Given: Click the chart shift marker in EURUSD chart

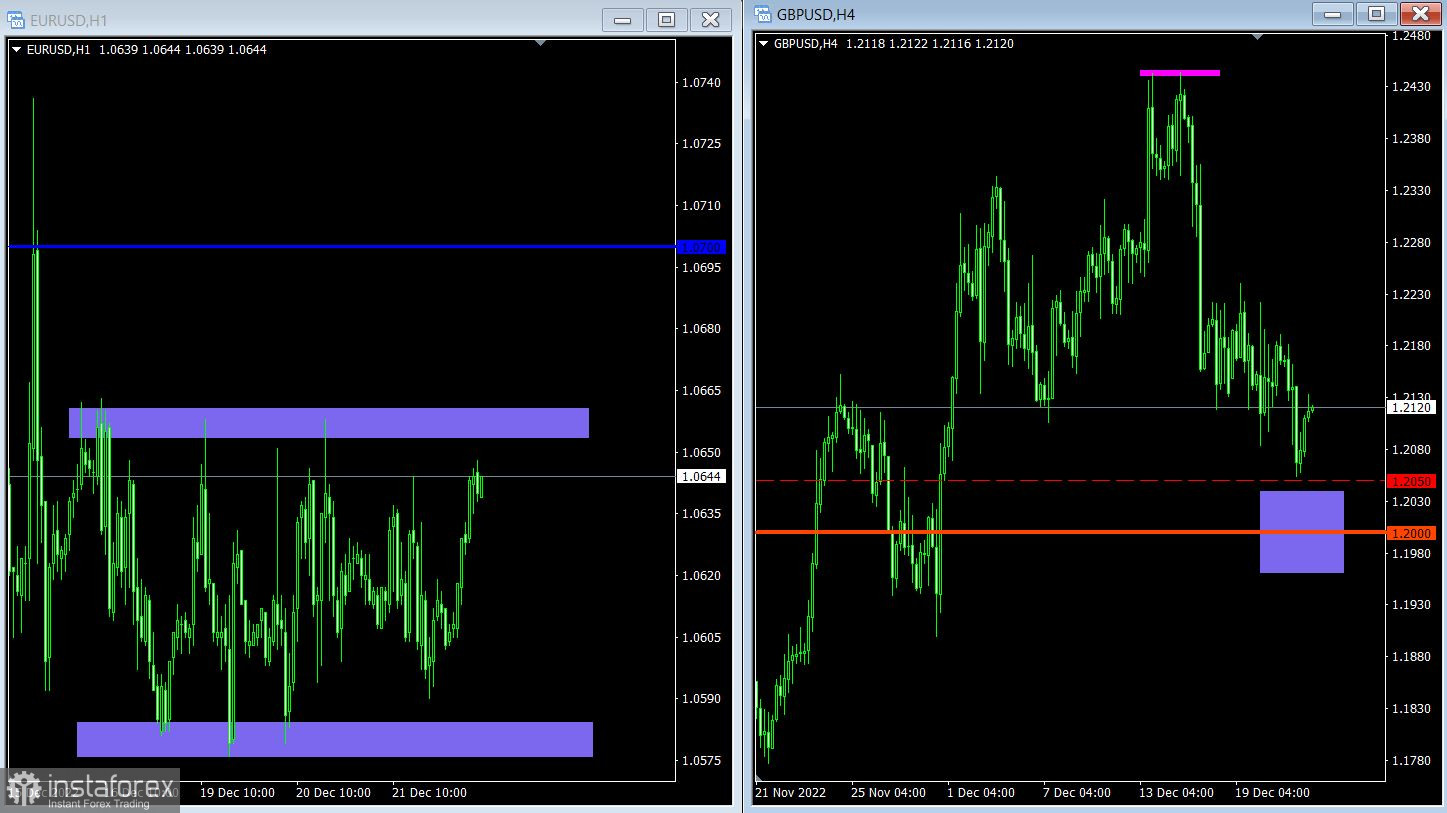Looking at the screenshot, I should [x=540, y=43].
